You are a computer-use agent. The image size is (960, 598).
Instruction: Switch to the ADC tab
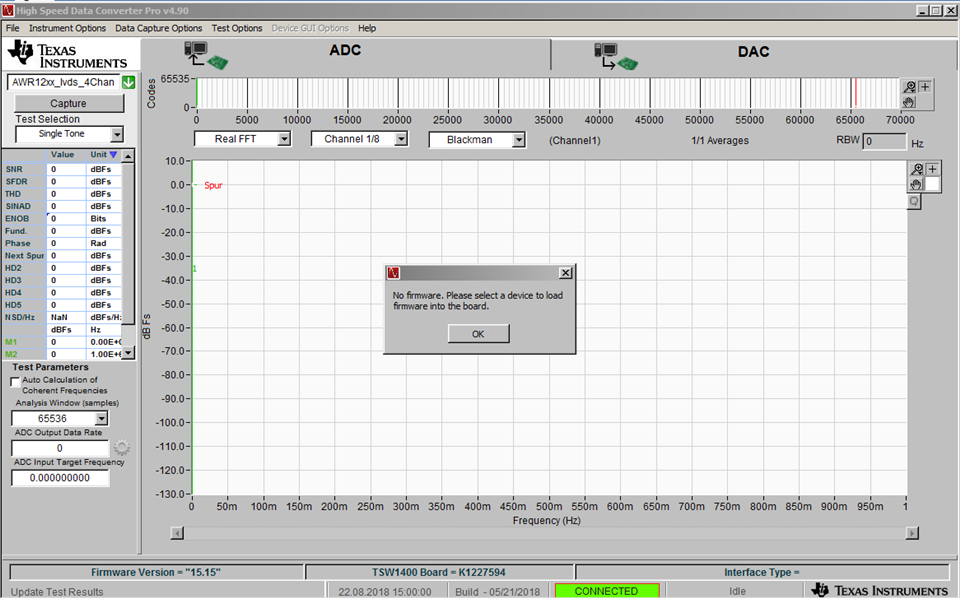345,51
